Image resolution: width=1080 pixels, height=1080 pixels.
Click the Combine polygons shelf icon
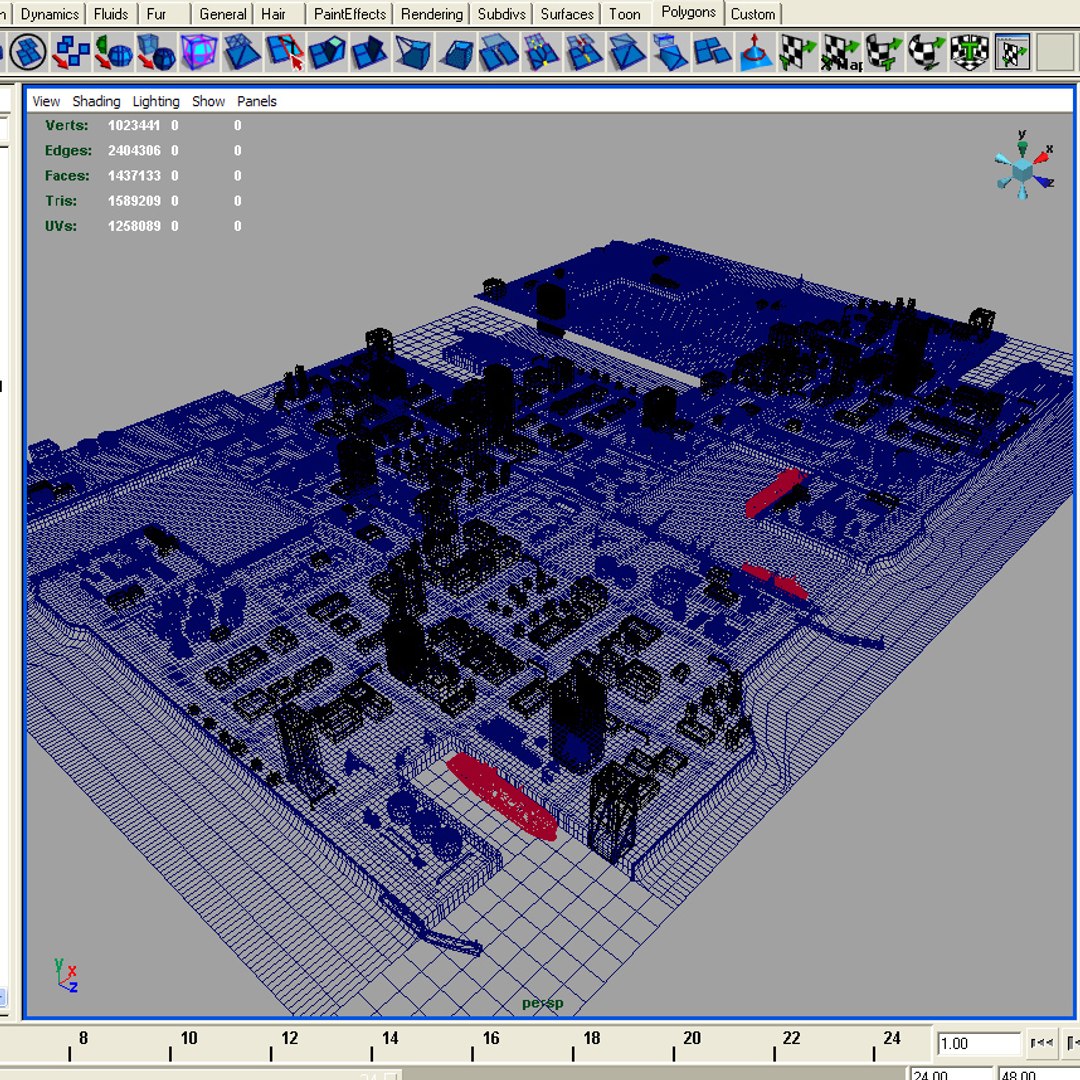click(x=28, y=52)
